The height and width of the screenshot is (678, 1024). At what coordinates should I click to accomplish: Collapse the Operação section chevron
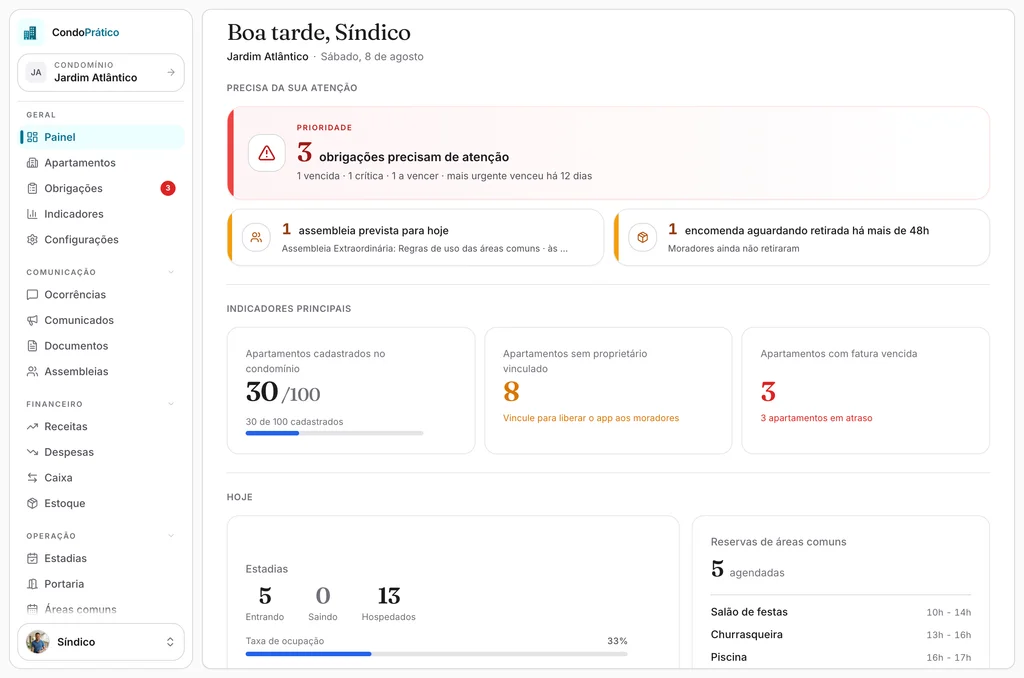pos(171,536)
